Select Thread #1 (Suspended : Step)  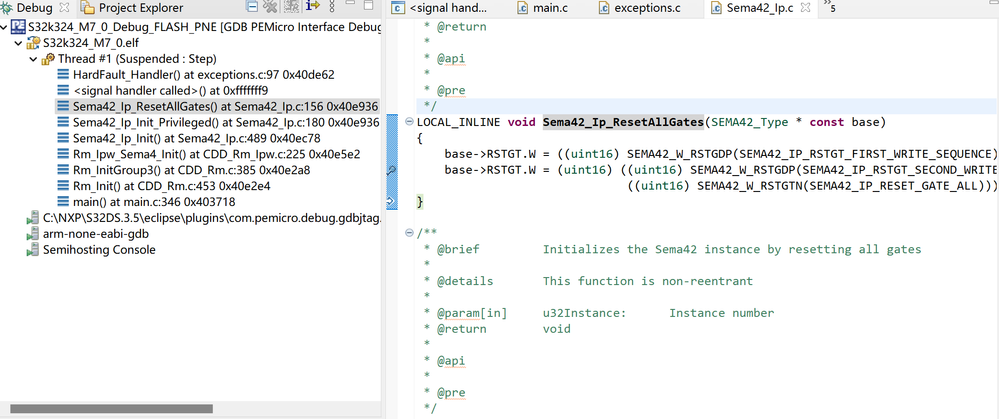click(x=138, y=59)
